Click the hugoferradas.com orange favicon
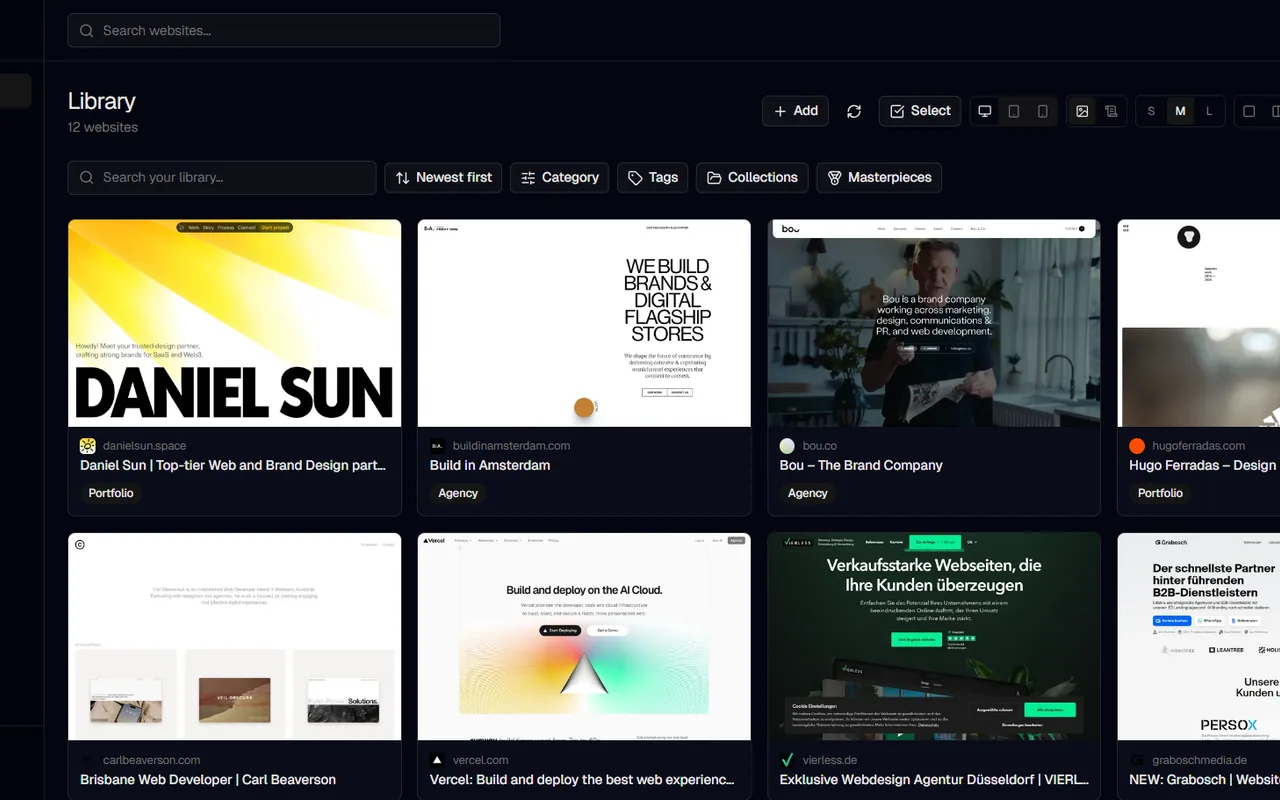Viewport: 1280px width, 800px height. [x=1137, y=446]
